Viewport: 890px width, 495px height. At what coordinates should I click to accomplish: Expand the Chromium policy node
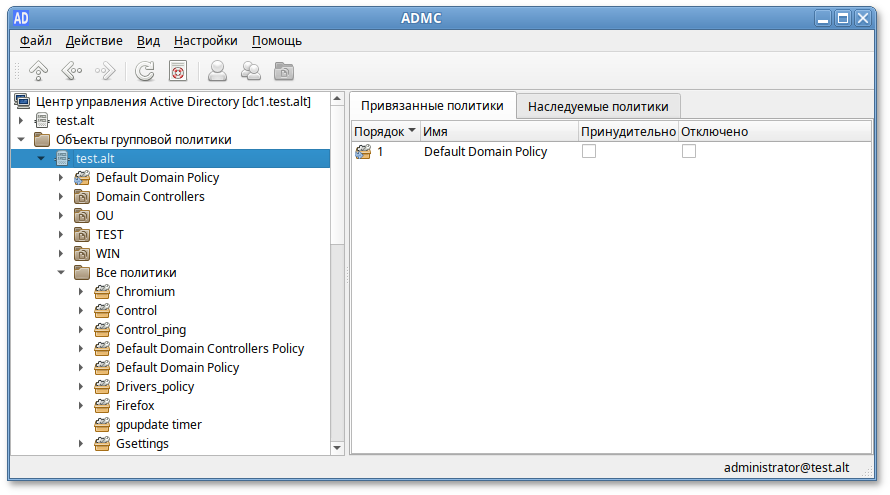pos(81,292)
